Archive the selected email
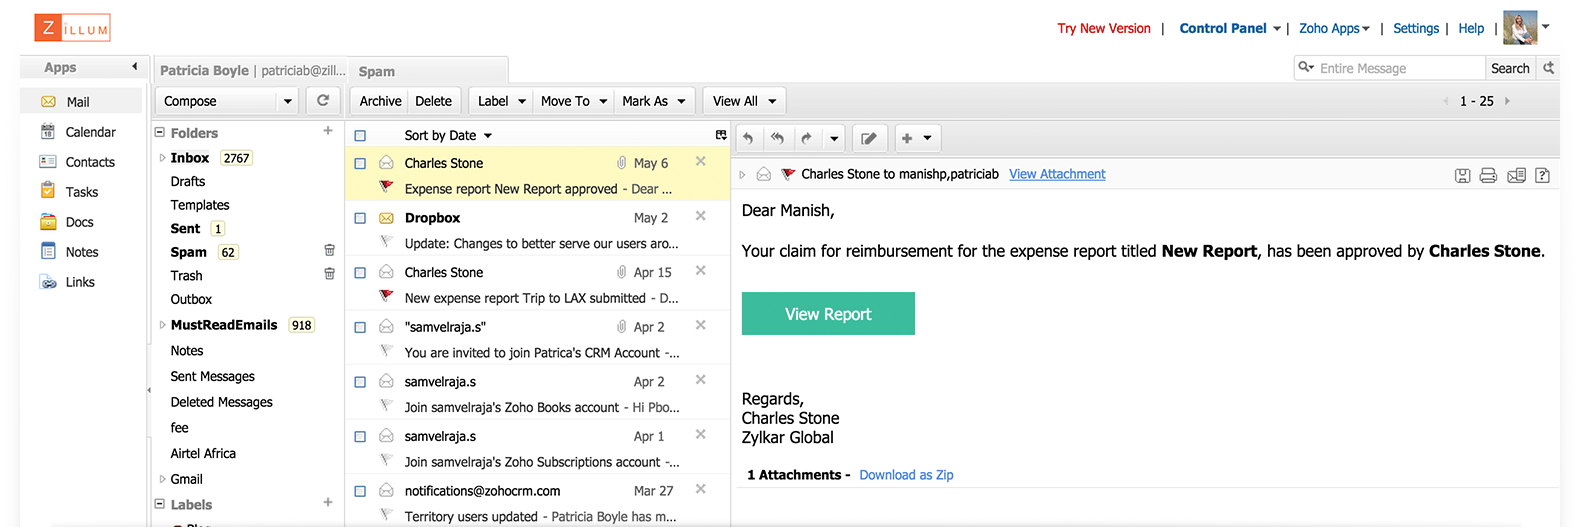This screenshot has width=1580, height=527. pyautogui.click(x=380, y=101)
